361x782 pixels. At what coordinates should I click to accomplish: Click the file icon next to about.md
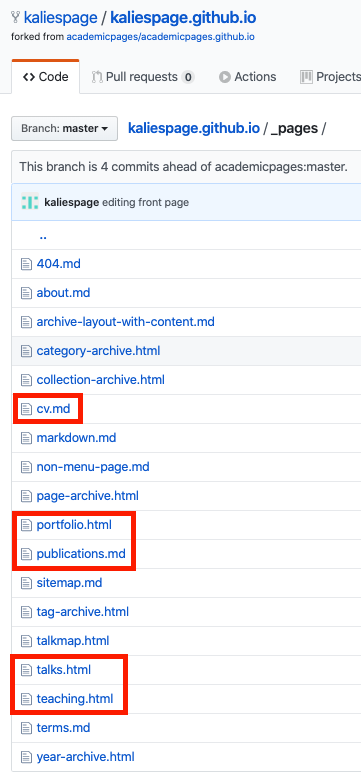coord(26,293)
